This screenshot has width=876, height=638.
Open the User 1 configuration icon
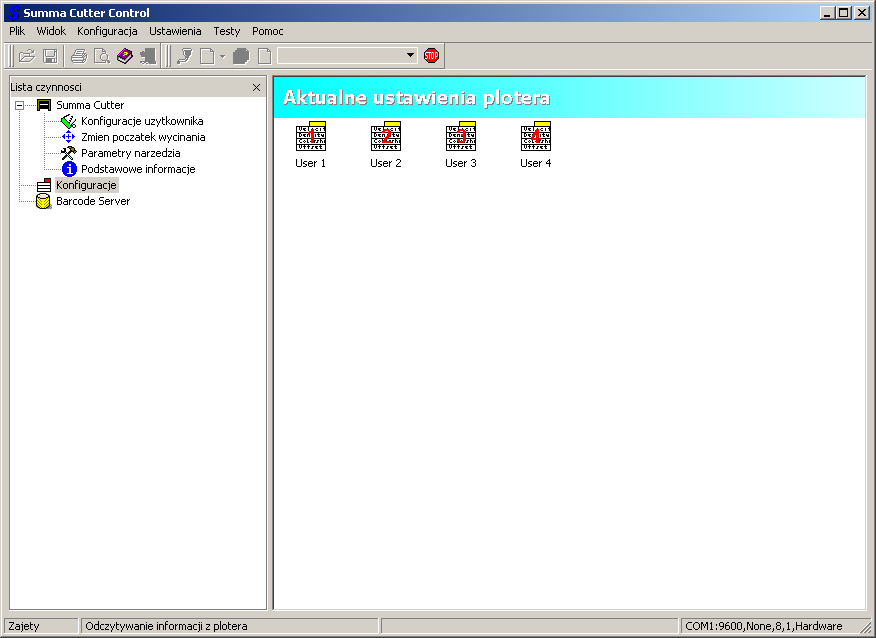[x=311, y=136]
